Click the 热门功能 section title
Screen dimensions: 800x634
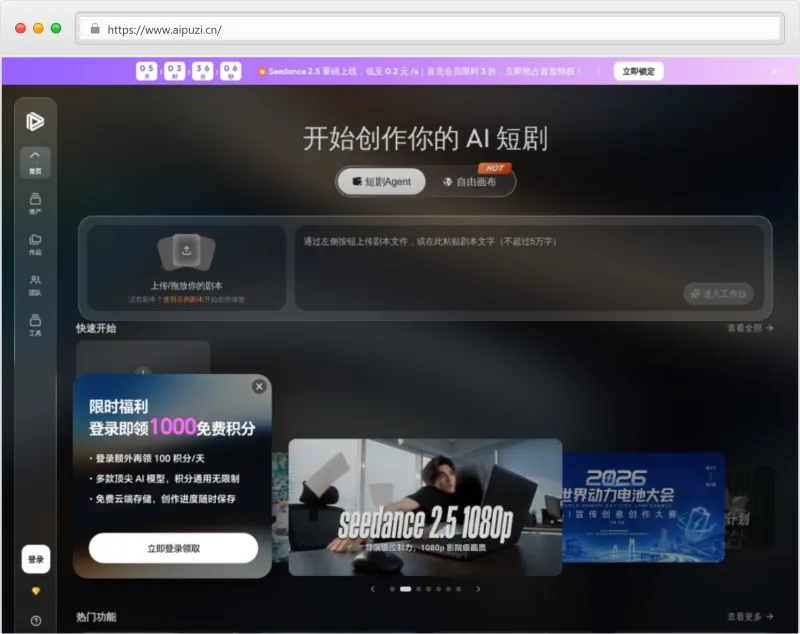96,617
